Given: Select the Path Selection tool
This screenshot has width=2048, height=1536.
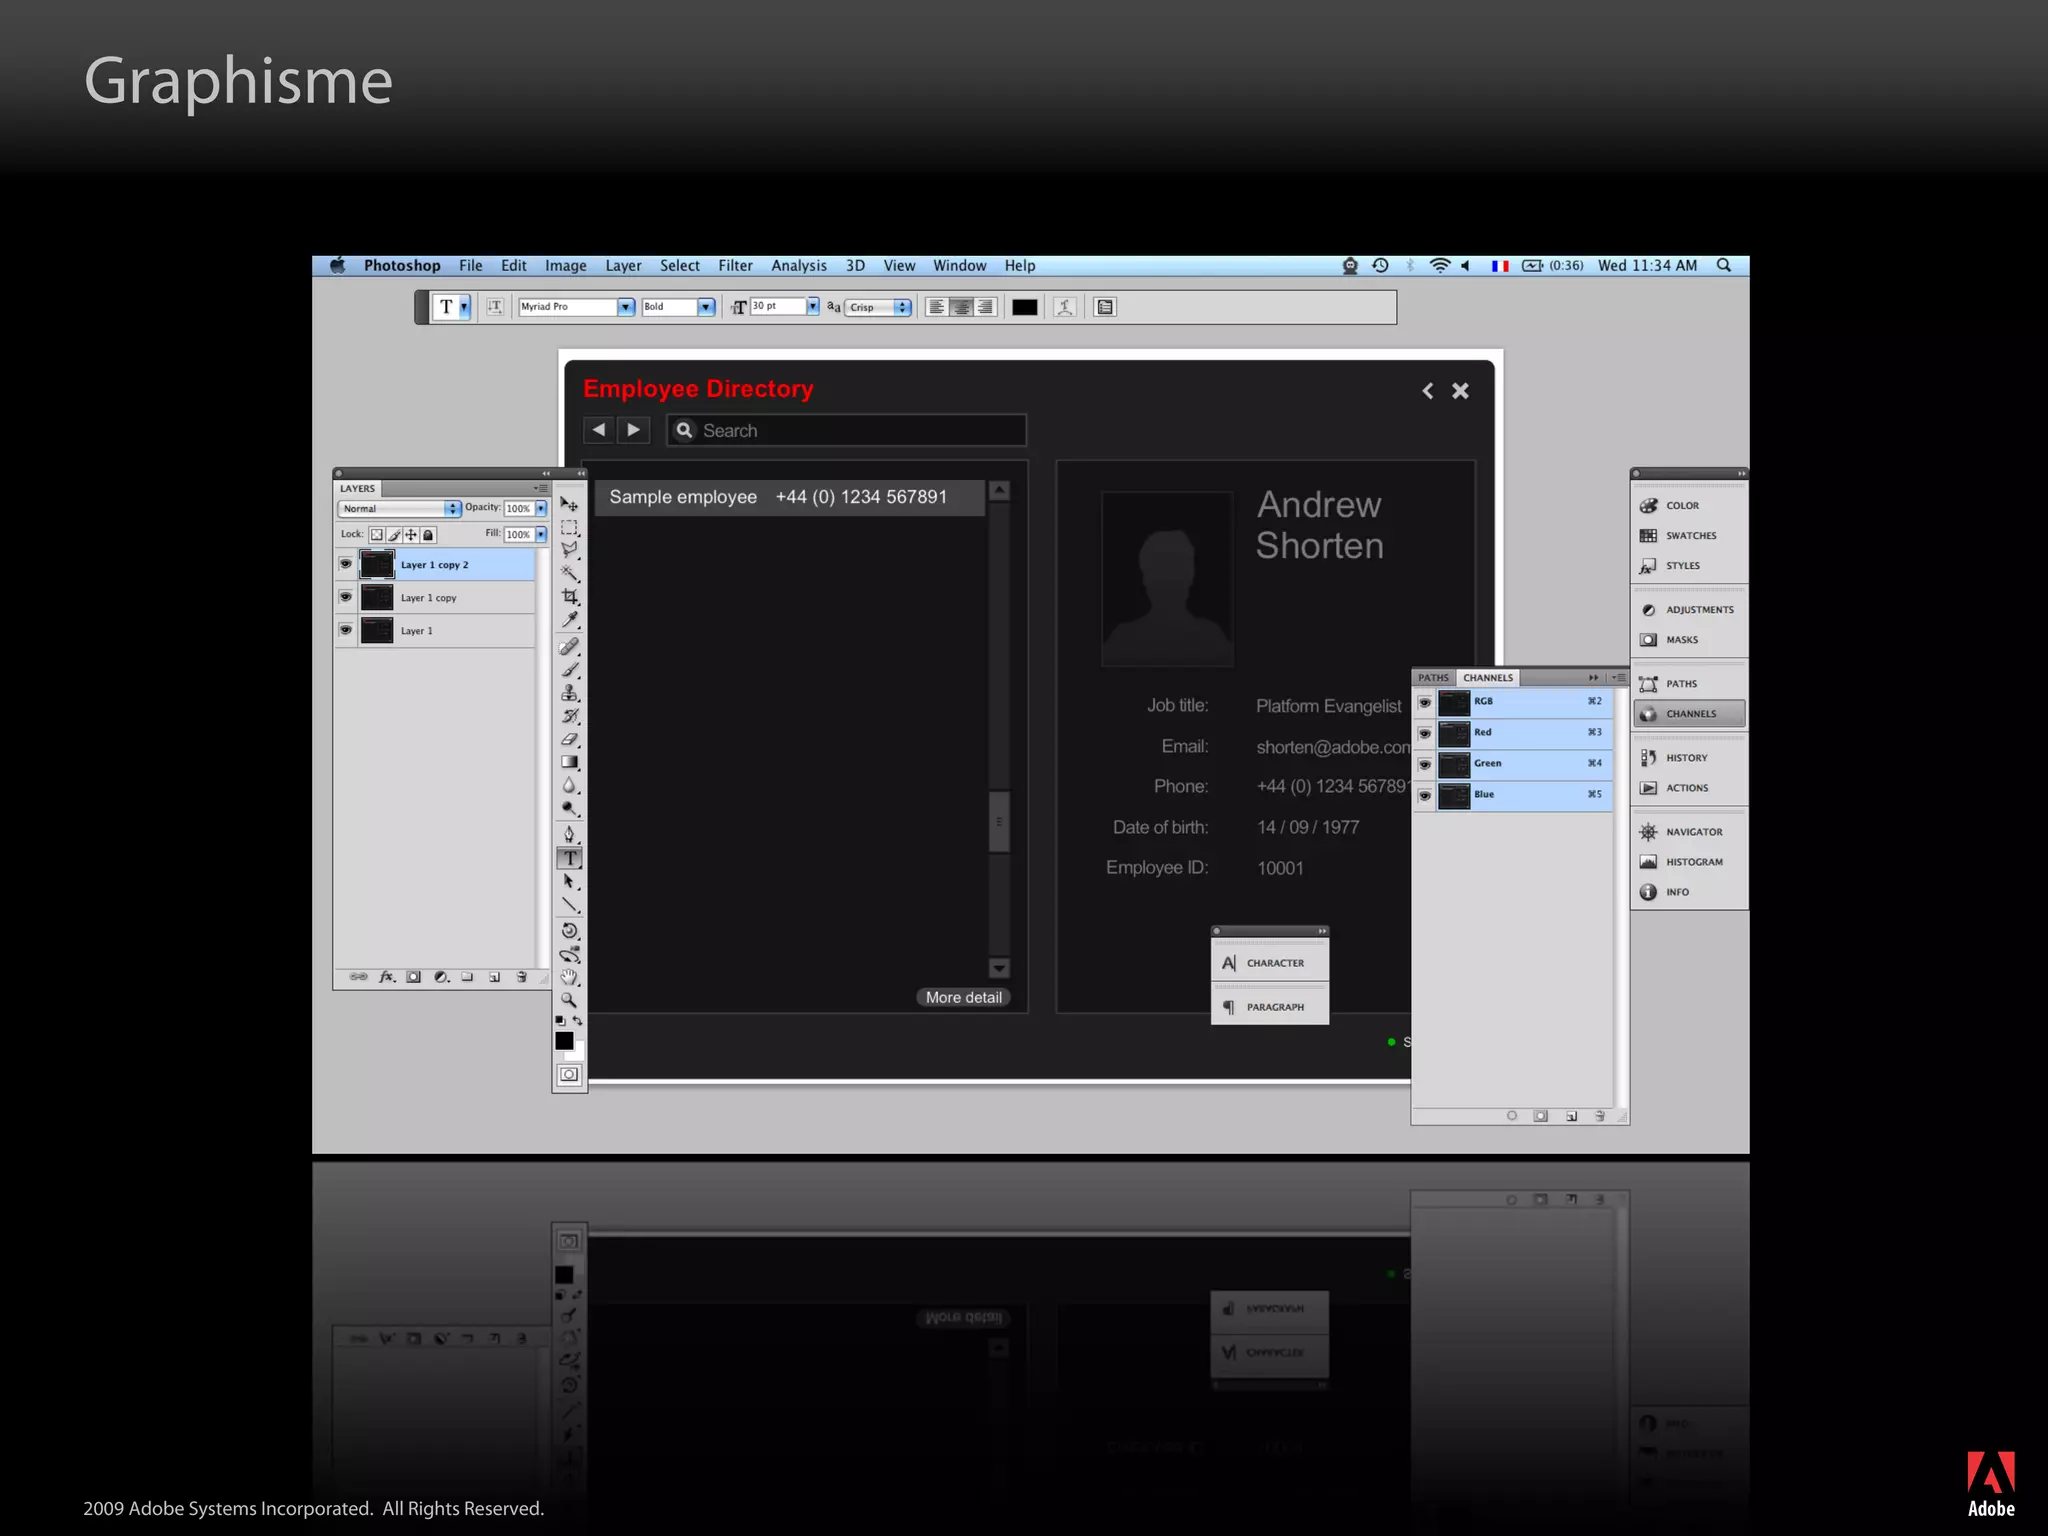Looking at the screenshot, I should pos(569,882).
